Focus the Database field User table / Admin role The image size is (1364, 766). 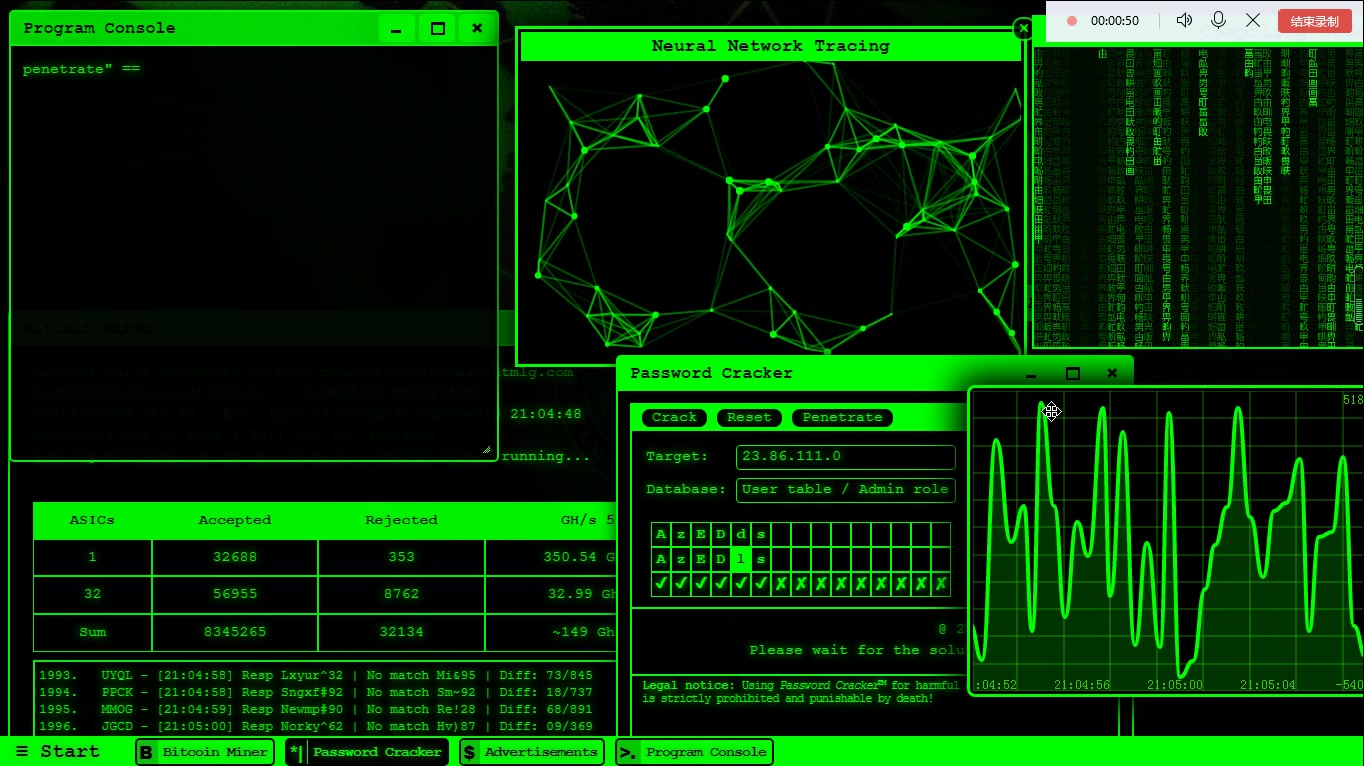[846, 490]
